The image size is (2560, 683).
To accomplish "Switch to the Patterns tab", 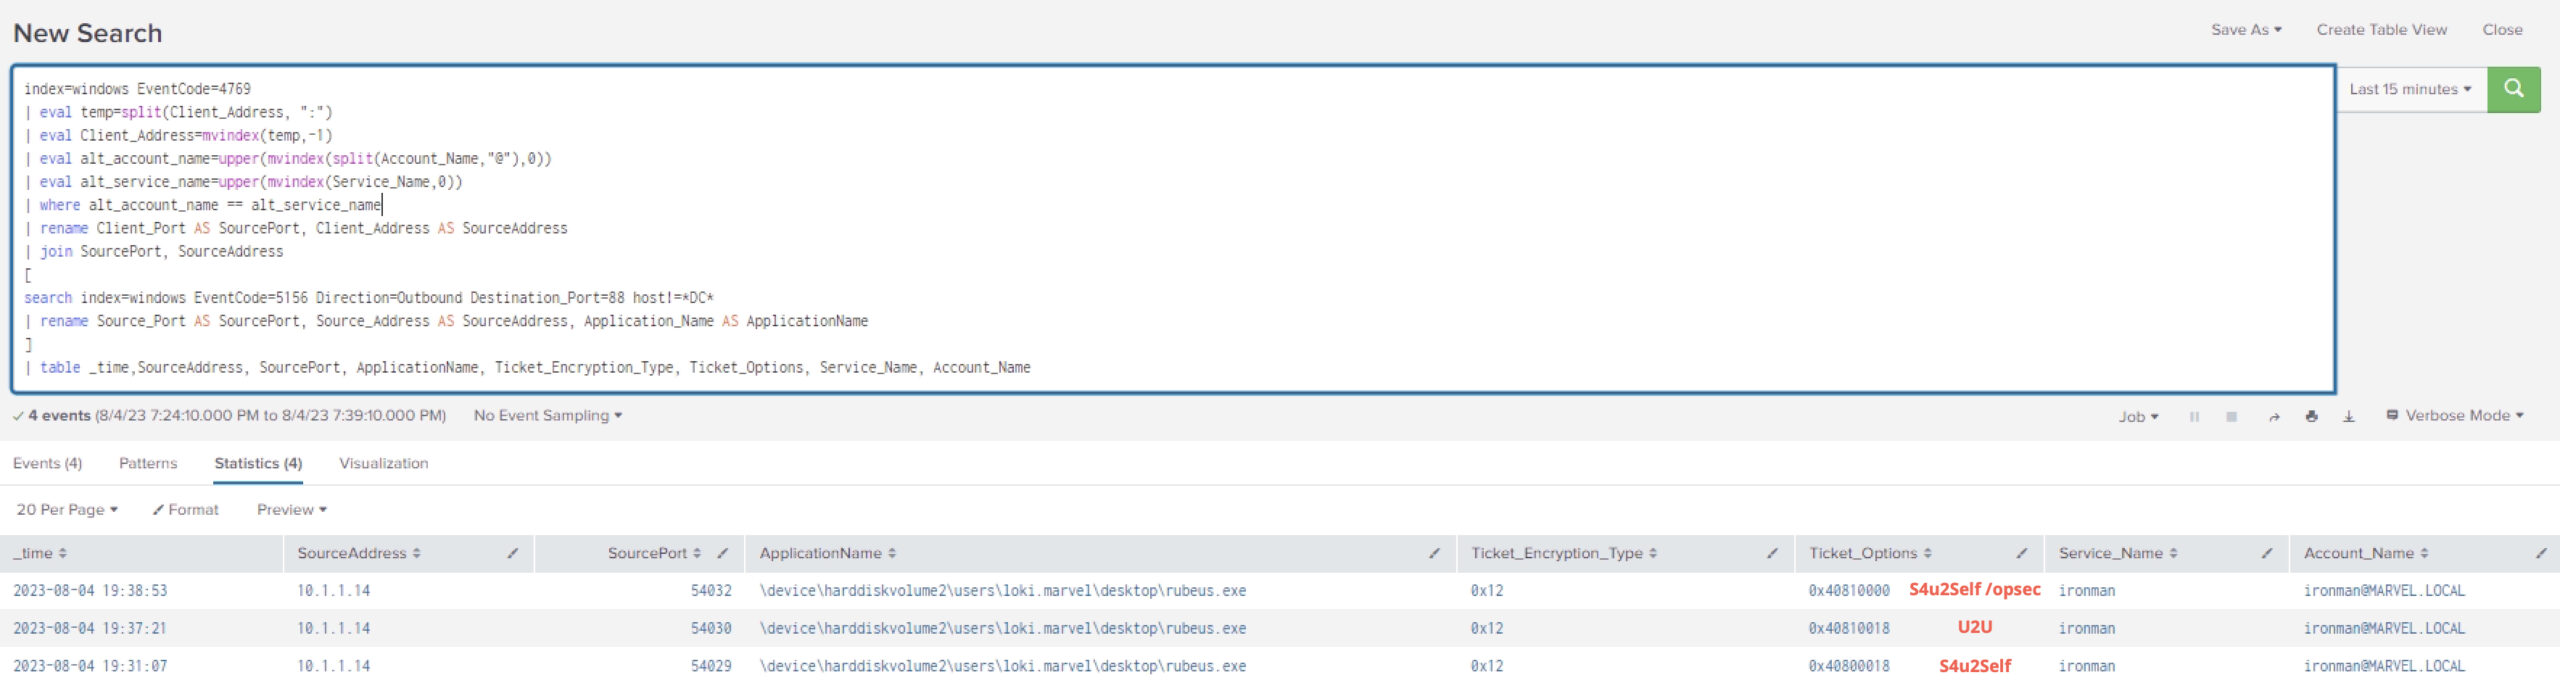I will point(148,464).
